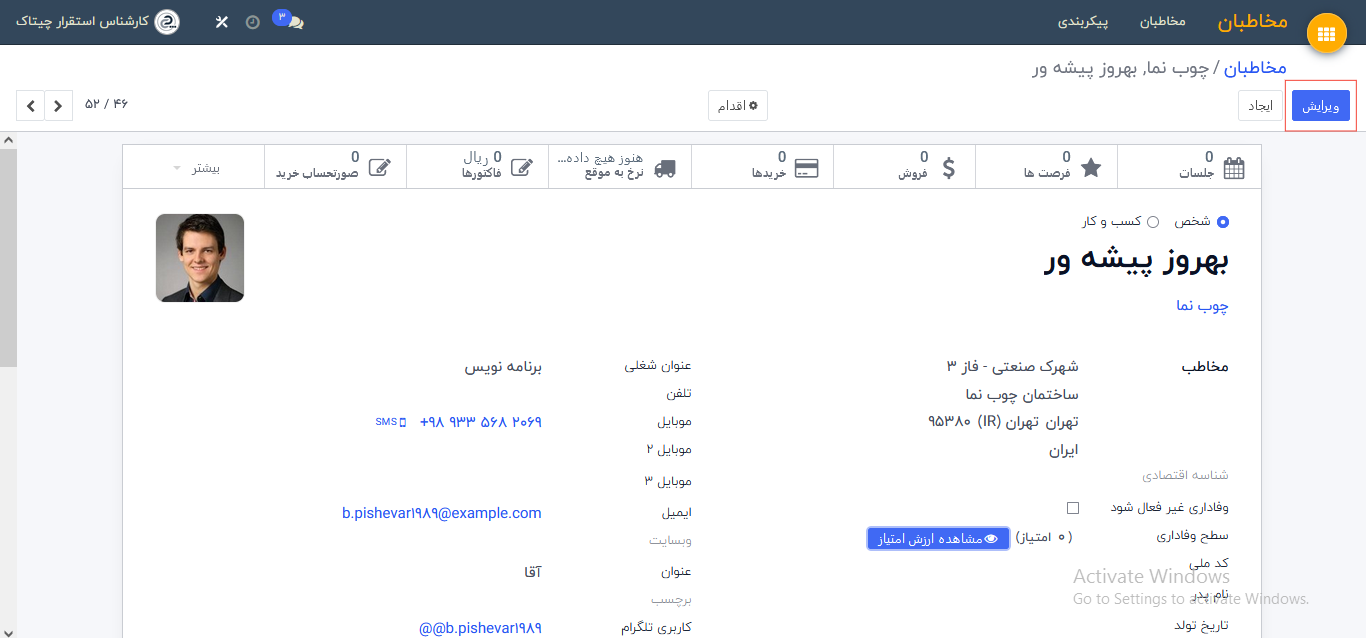Open the dollar Sales stat button
1366x638 pixels.
905,166
